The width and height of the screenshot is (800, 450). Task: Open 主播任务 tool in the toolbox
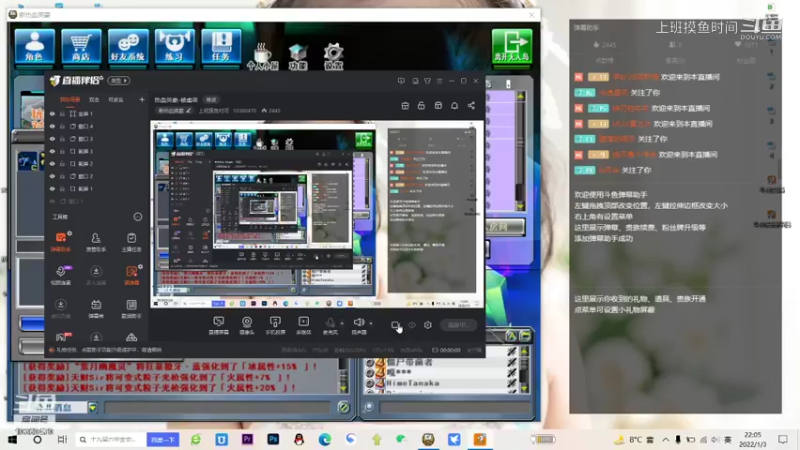coord(131,242)
